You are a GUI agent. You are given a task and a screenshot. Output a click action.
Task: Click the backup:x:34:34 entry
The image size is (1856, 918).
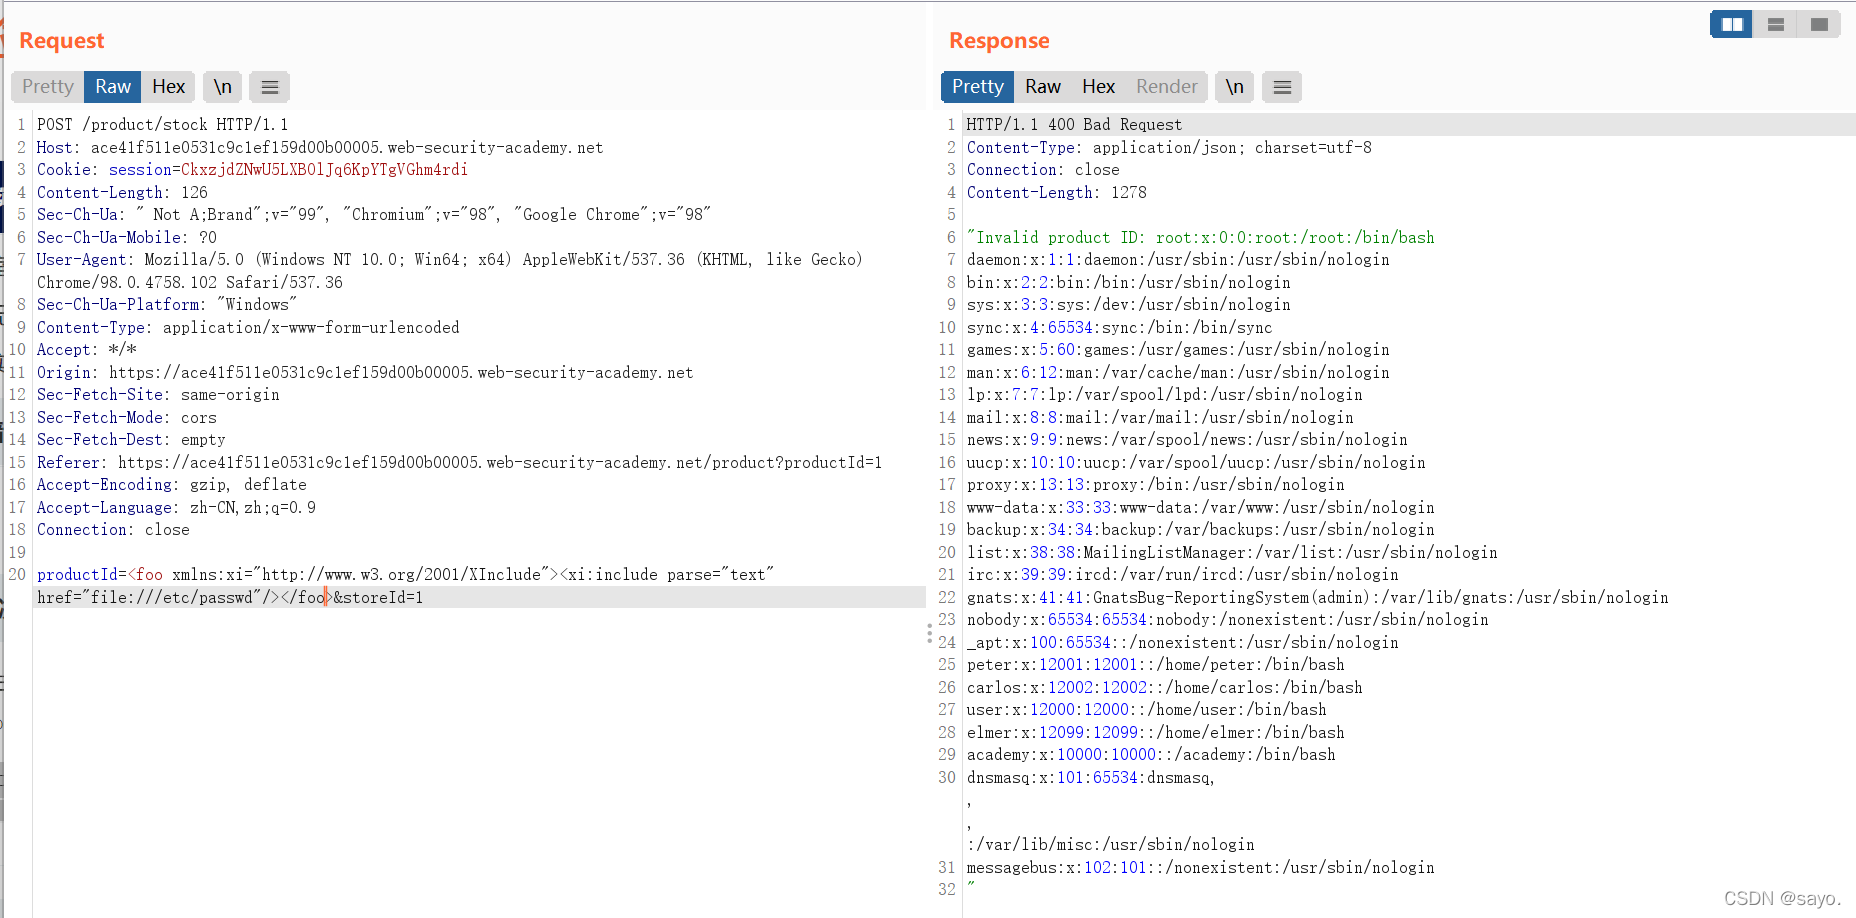click(x=1201, y=530)
